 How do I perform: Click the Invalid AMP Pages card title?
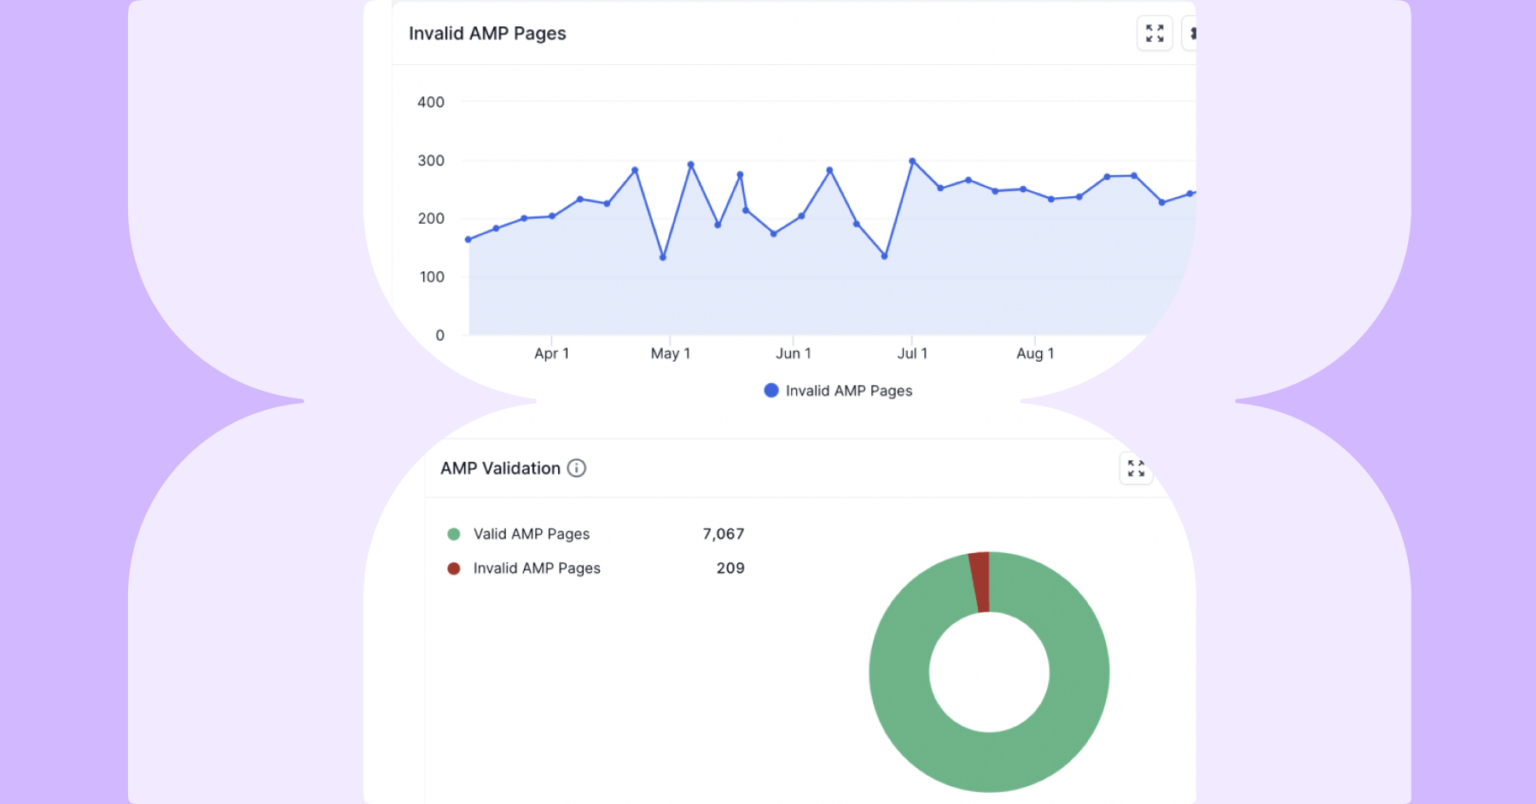pyautogui.click(x=487, y=33)
